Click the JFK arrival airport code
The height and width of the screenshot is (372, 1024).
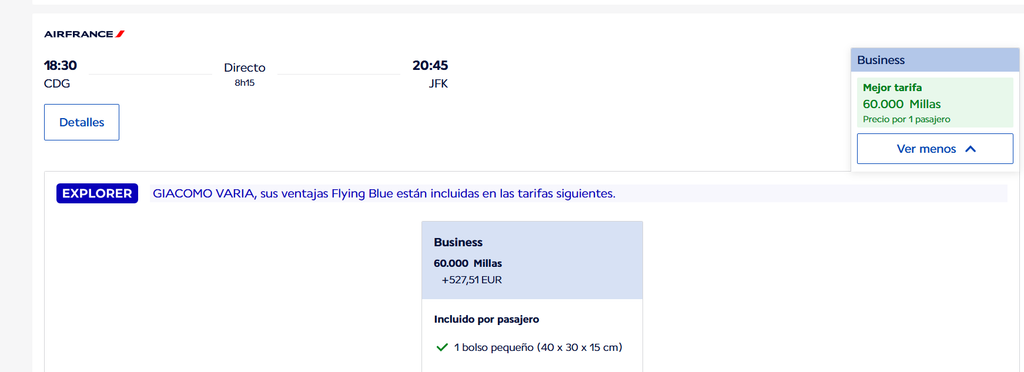click(x=438, y=84)
